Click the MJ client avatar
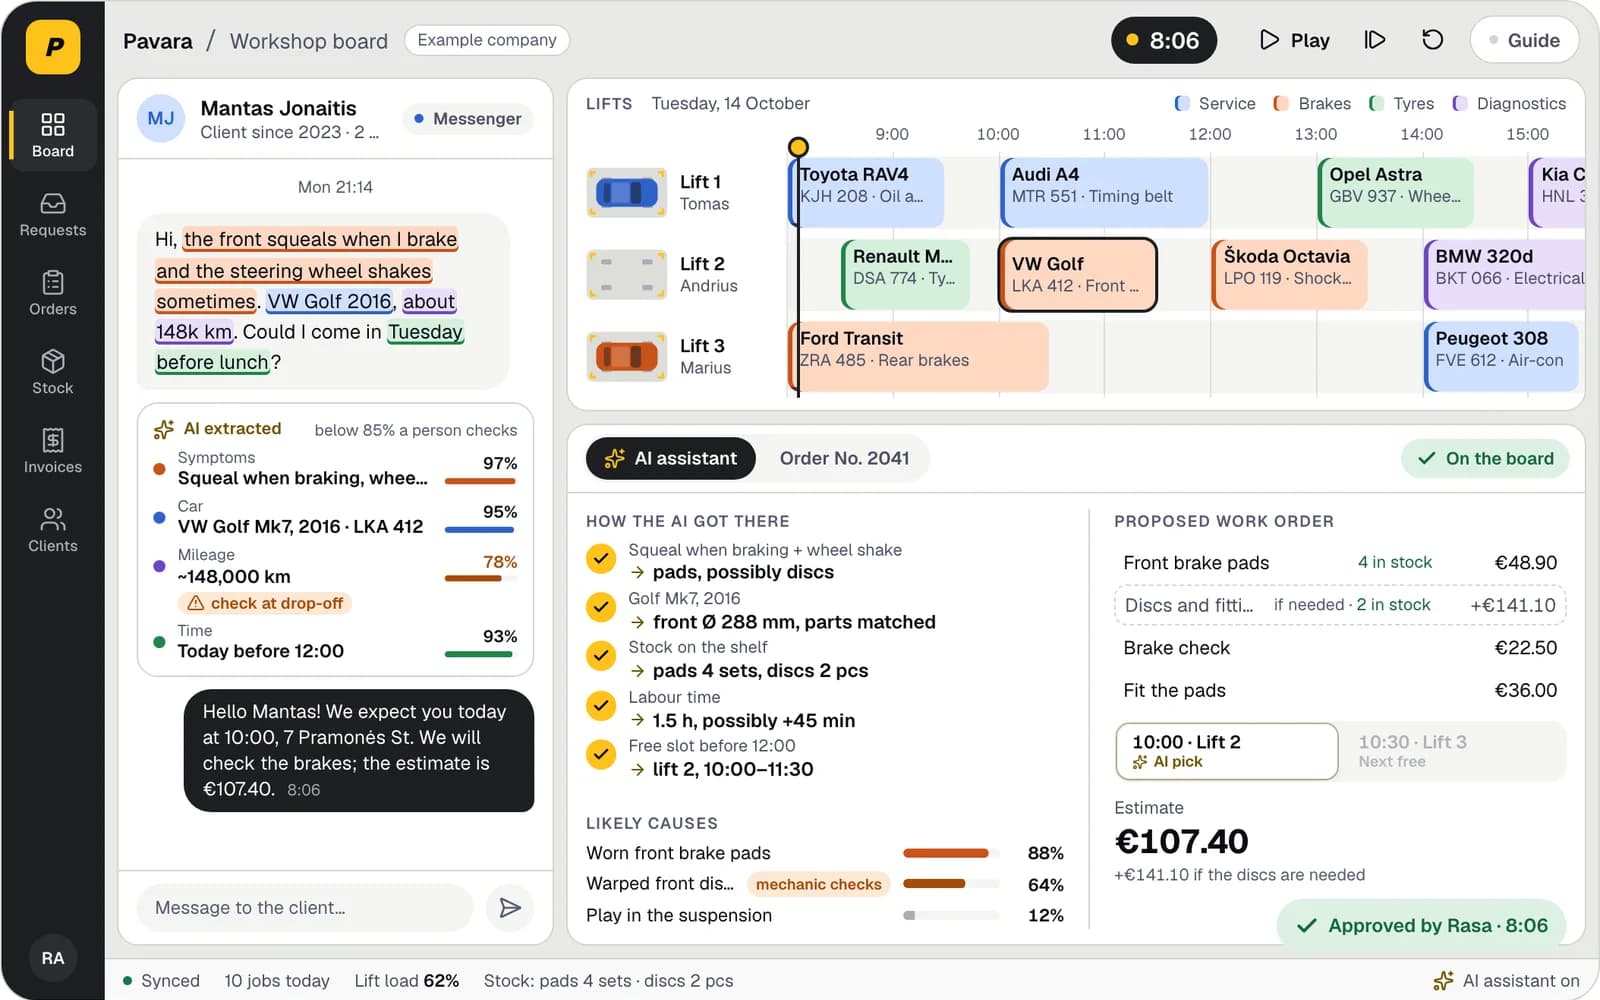Screen dimensions: 1600x1000 (161, 119)
